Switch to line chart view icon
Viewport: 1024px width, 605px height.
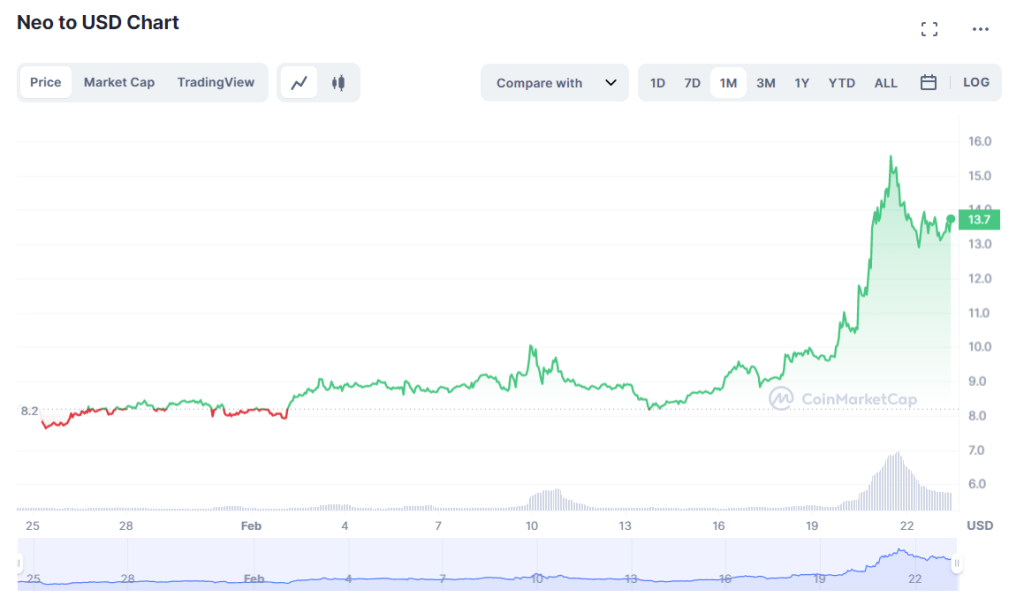[299, 83]
